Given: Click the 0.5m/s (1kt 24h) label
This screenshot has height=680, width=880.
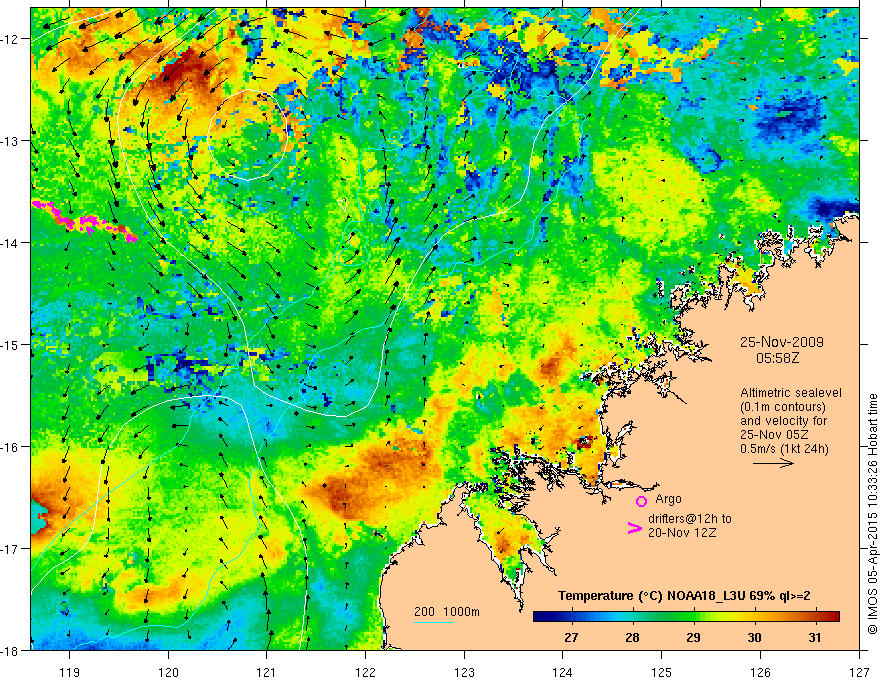Looking at the screenshot, I should 784,449.
